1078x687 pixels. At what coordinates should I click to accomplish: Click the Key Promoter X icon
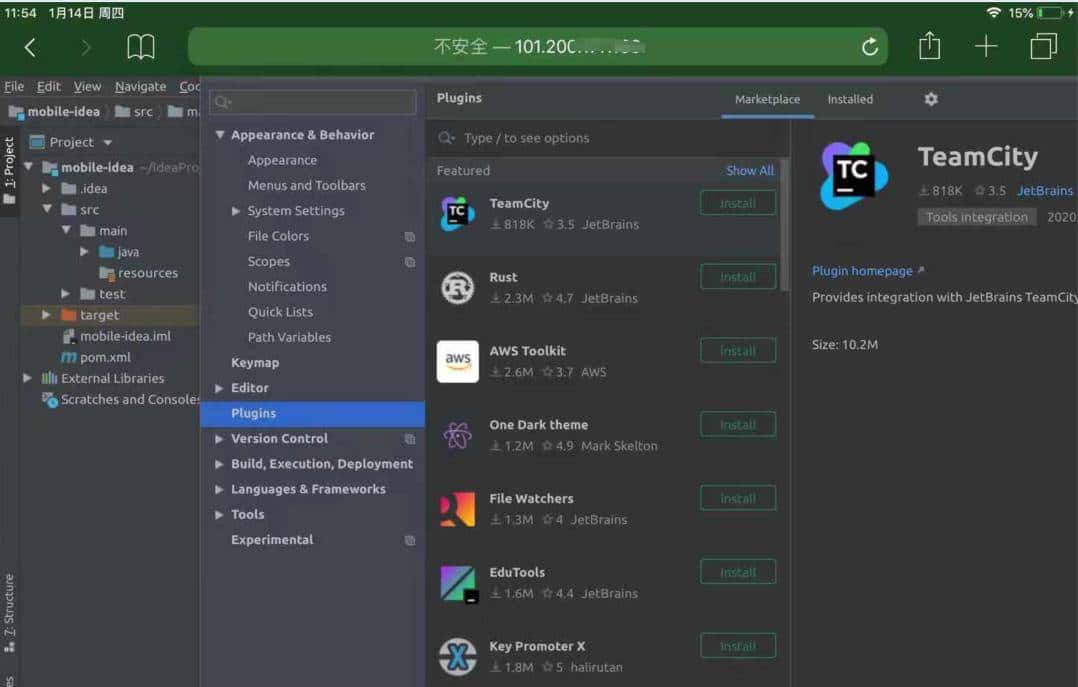click(x=457, y=656)
